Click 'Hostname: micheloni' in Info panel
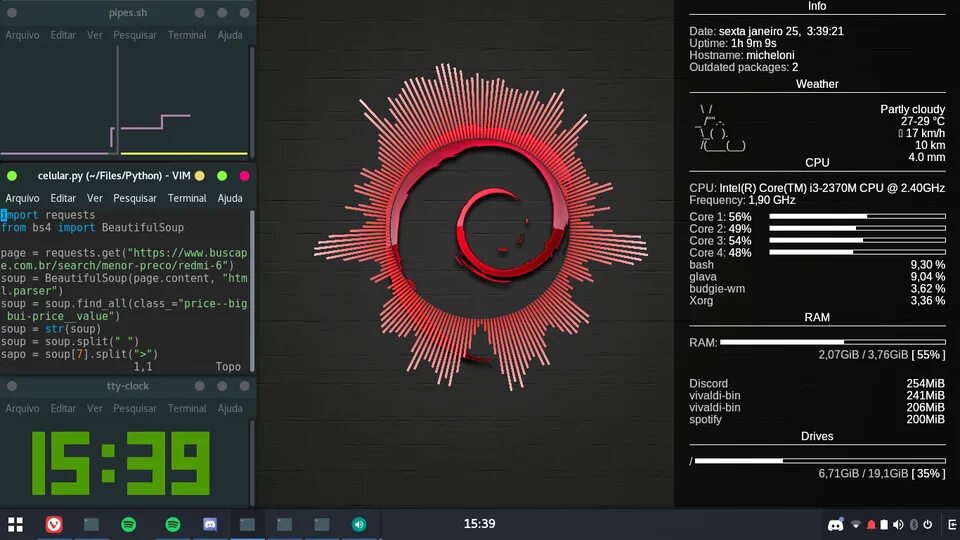This screenshot has height=540, width=960. pos(741,55)
